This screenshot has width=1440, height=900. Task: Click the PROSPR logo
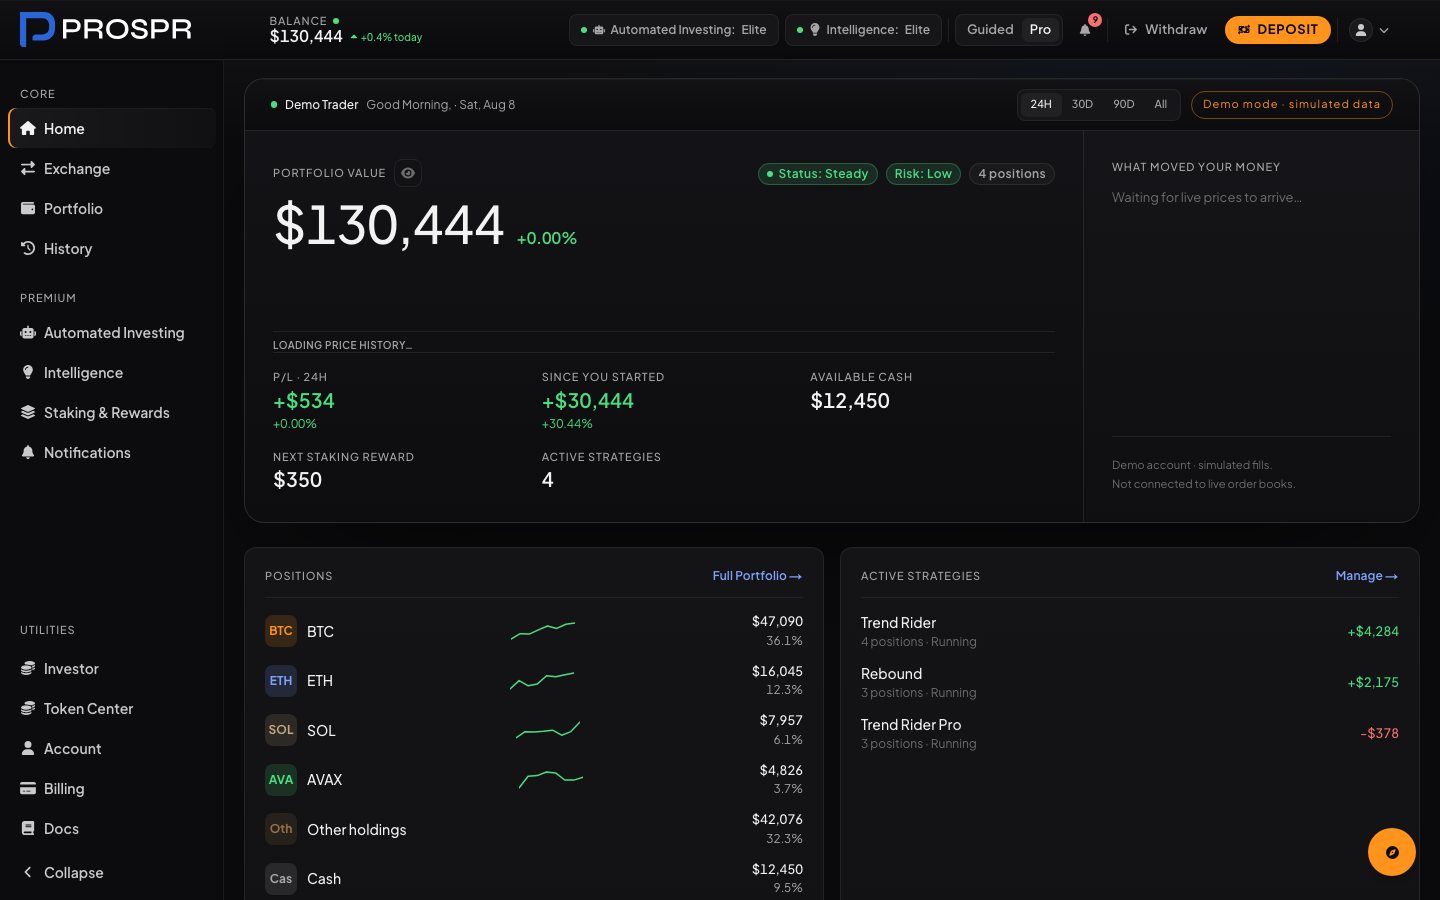106,29
